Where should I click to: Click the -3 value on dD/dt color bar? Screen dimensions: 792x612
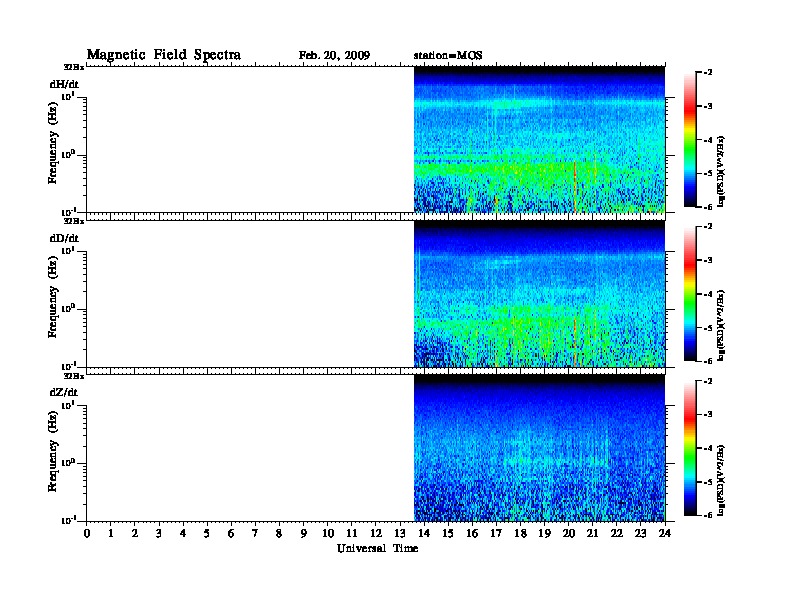(x=708, y=261)
